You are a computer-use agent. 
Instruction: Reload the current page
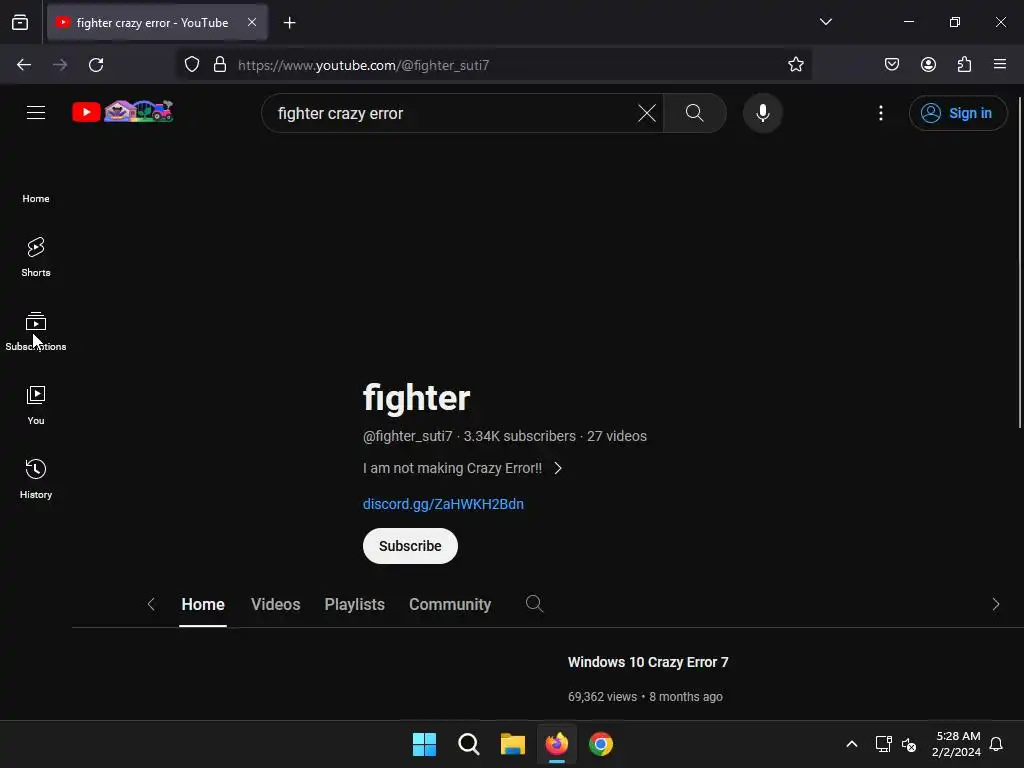(96, 65)
